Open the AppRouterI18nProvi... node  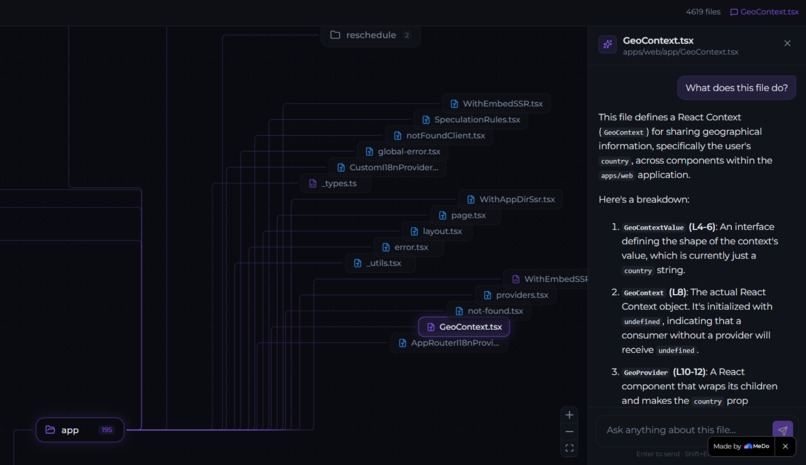tap(449, 343)
